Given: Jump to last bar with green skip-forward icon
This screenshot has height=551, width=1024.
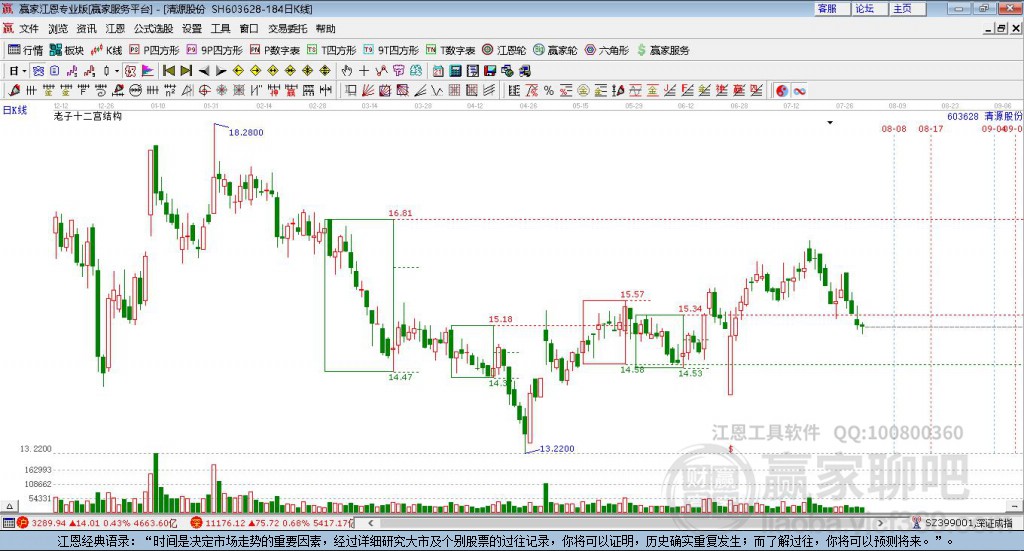Looking at the screenshot, I should pos(186,71).
